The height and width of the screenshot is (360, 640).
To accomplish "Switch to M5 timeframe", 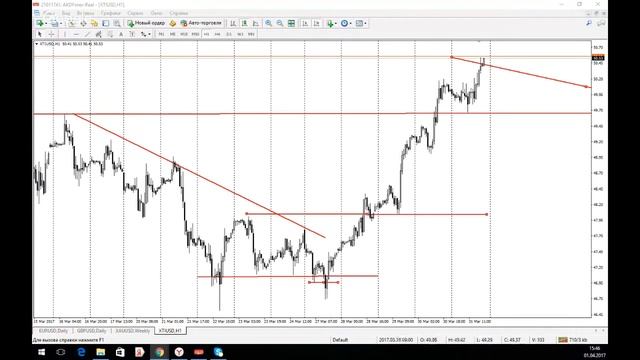I will 173,34.
